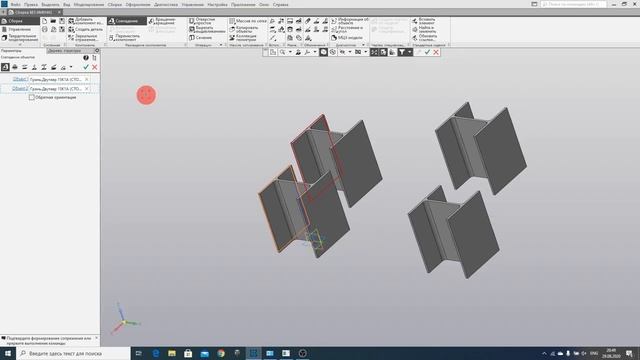Choose the second mate-type icon next to Coincidence

15,67
